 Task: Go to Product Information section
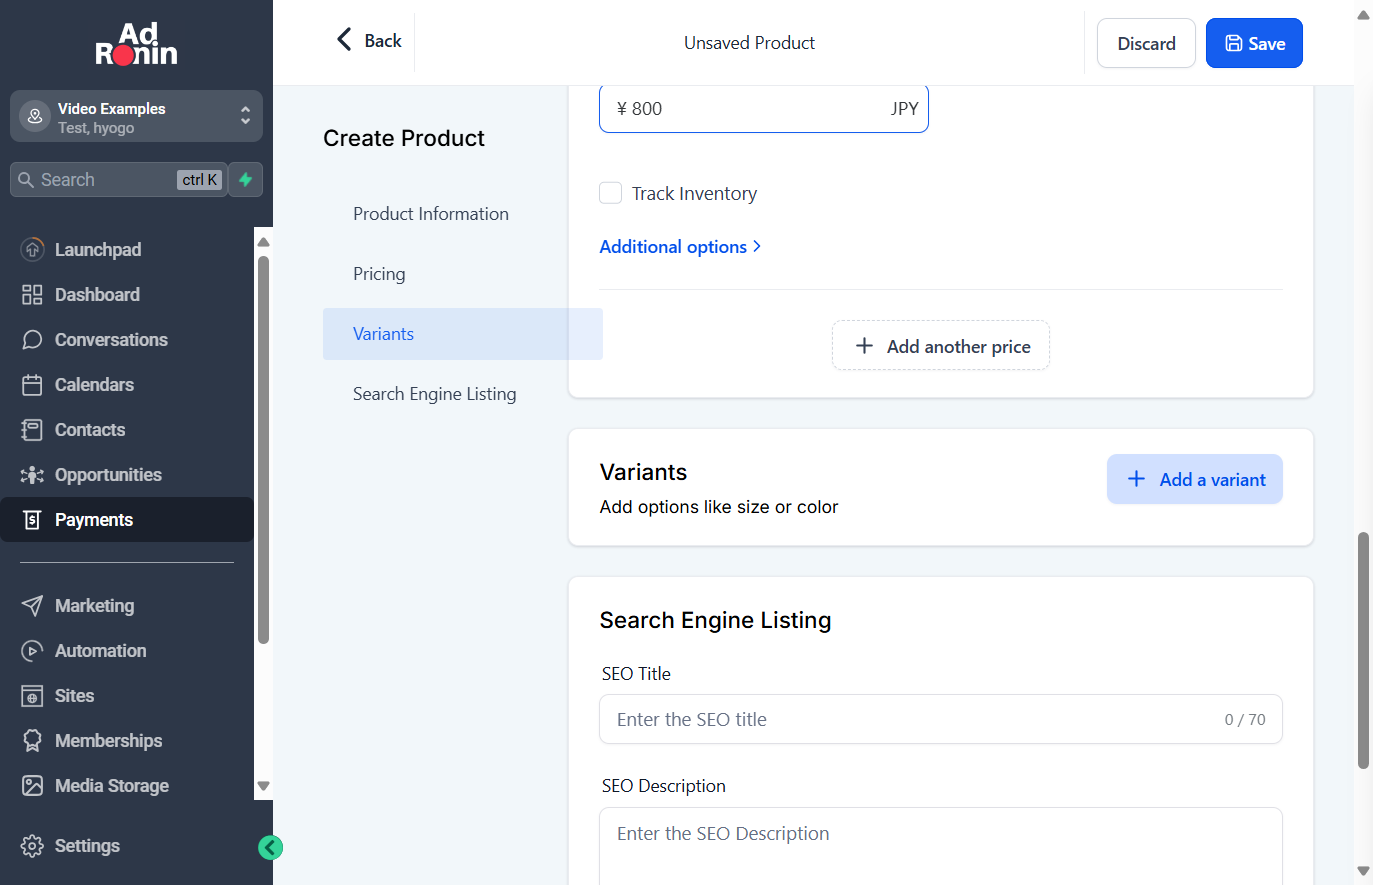tap(431, 213)
